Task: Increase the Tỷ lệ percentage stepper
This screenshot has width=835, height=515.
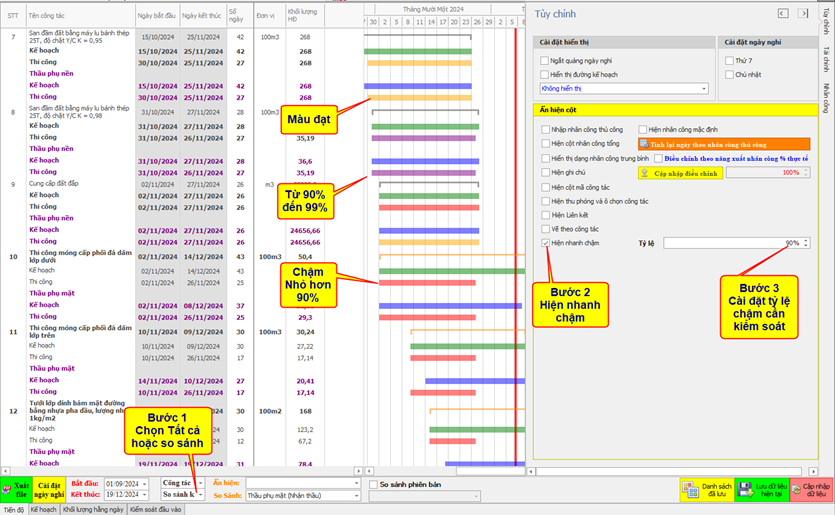Action: point(806,240)
